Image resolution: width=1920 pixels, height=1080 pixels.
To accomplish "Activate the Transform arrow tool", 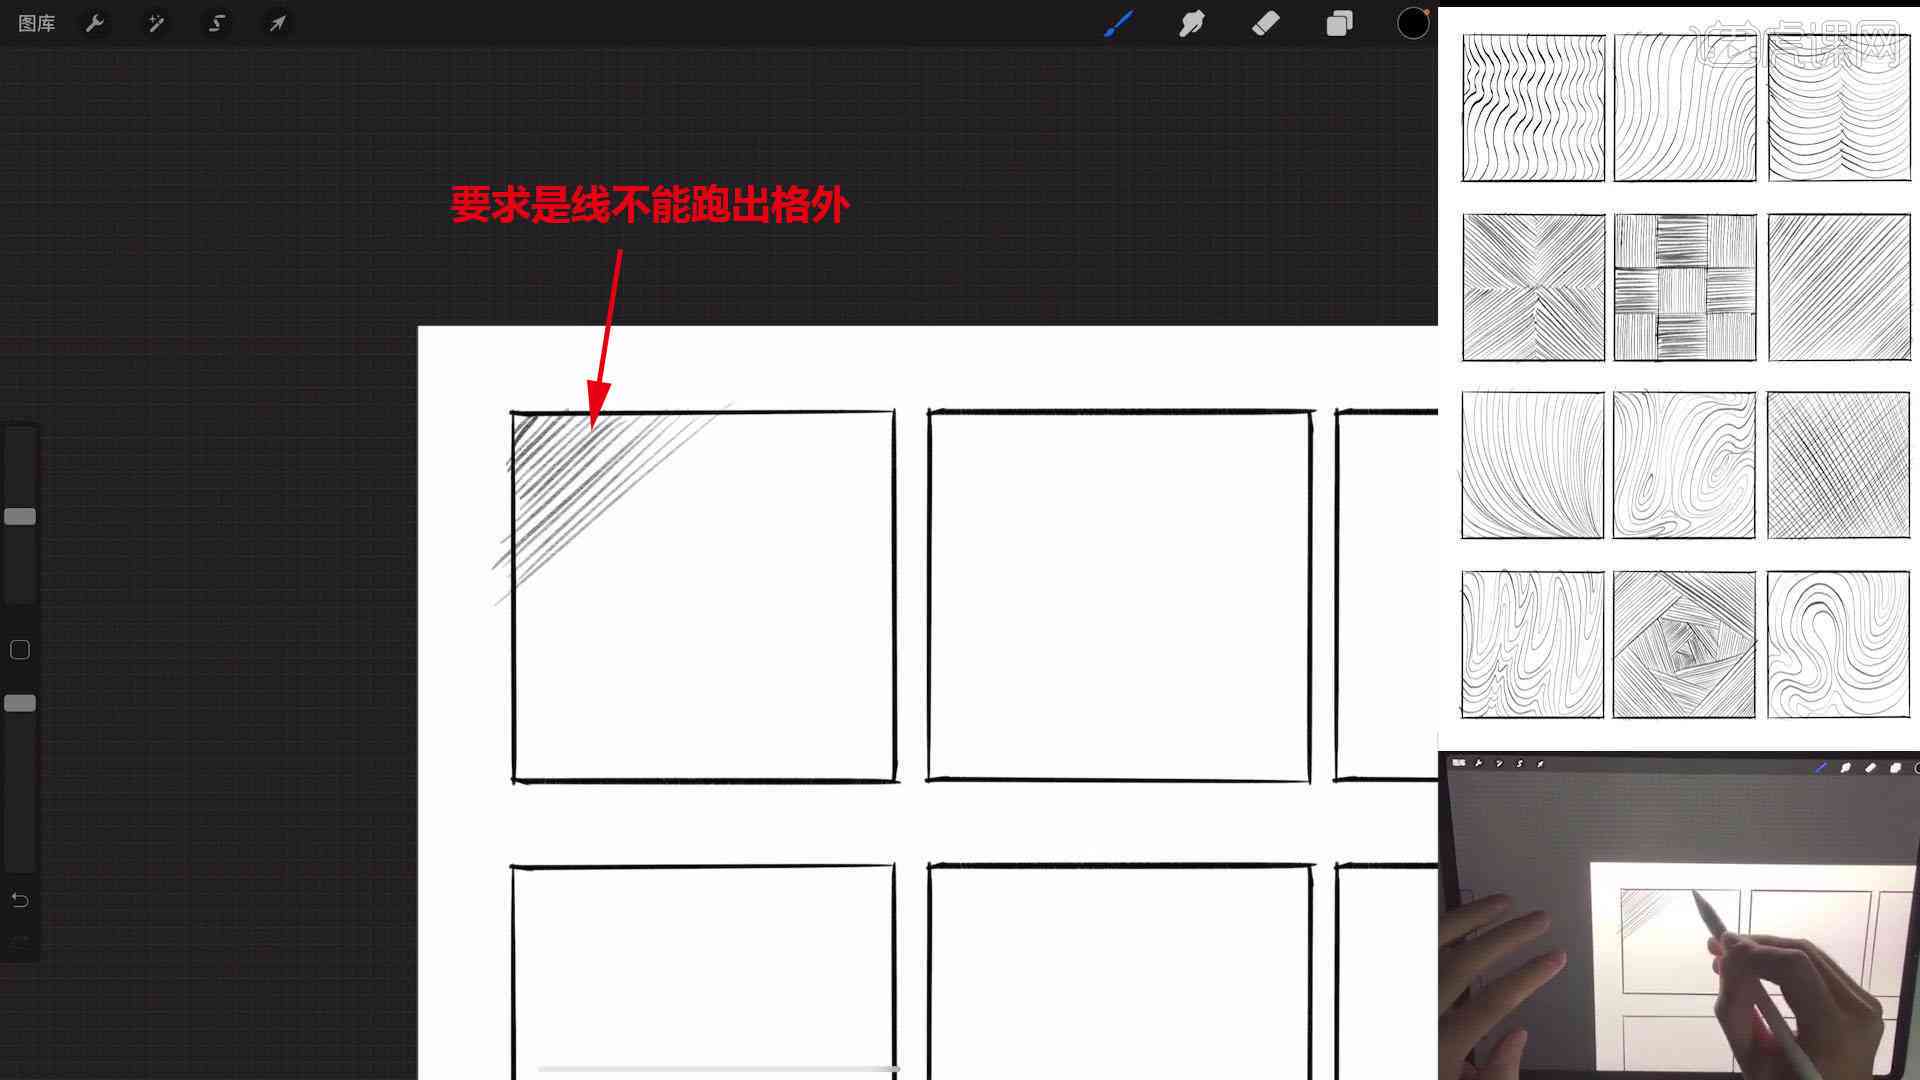I will 277,23.
